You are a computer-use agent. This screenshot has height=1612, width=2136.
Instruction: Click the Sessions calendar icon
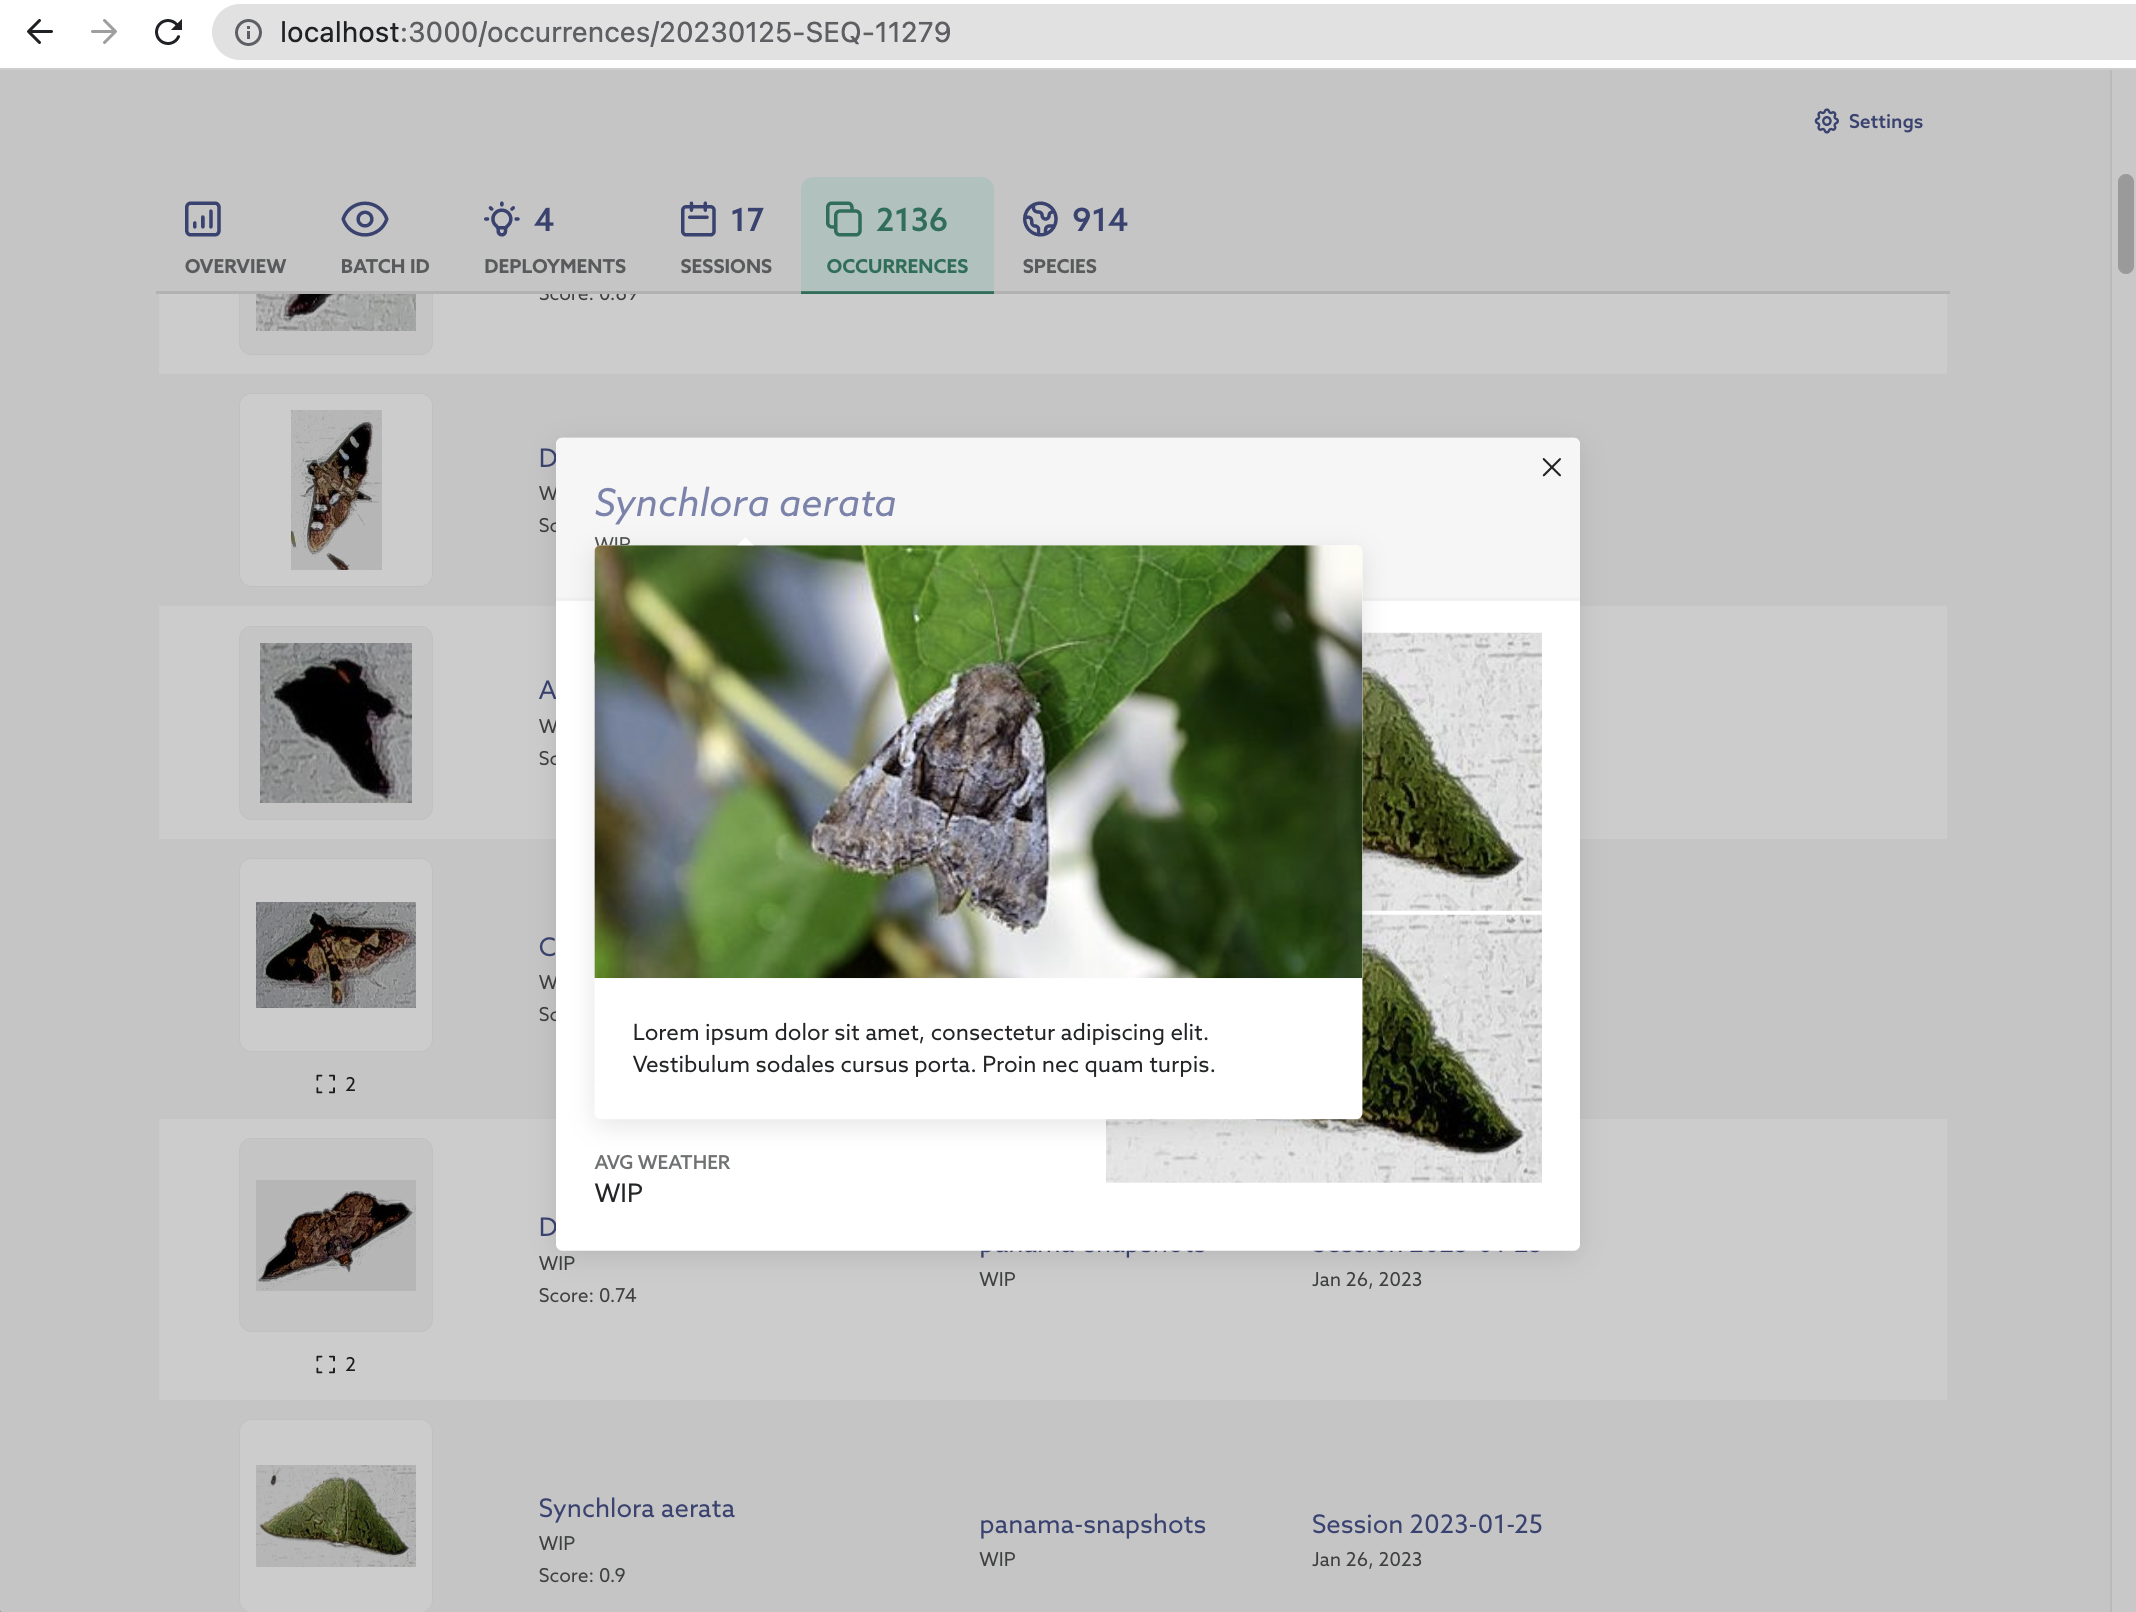(x=698, y=219)
